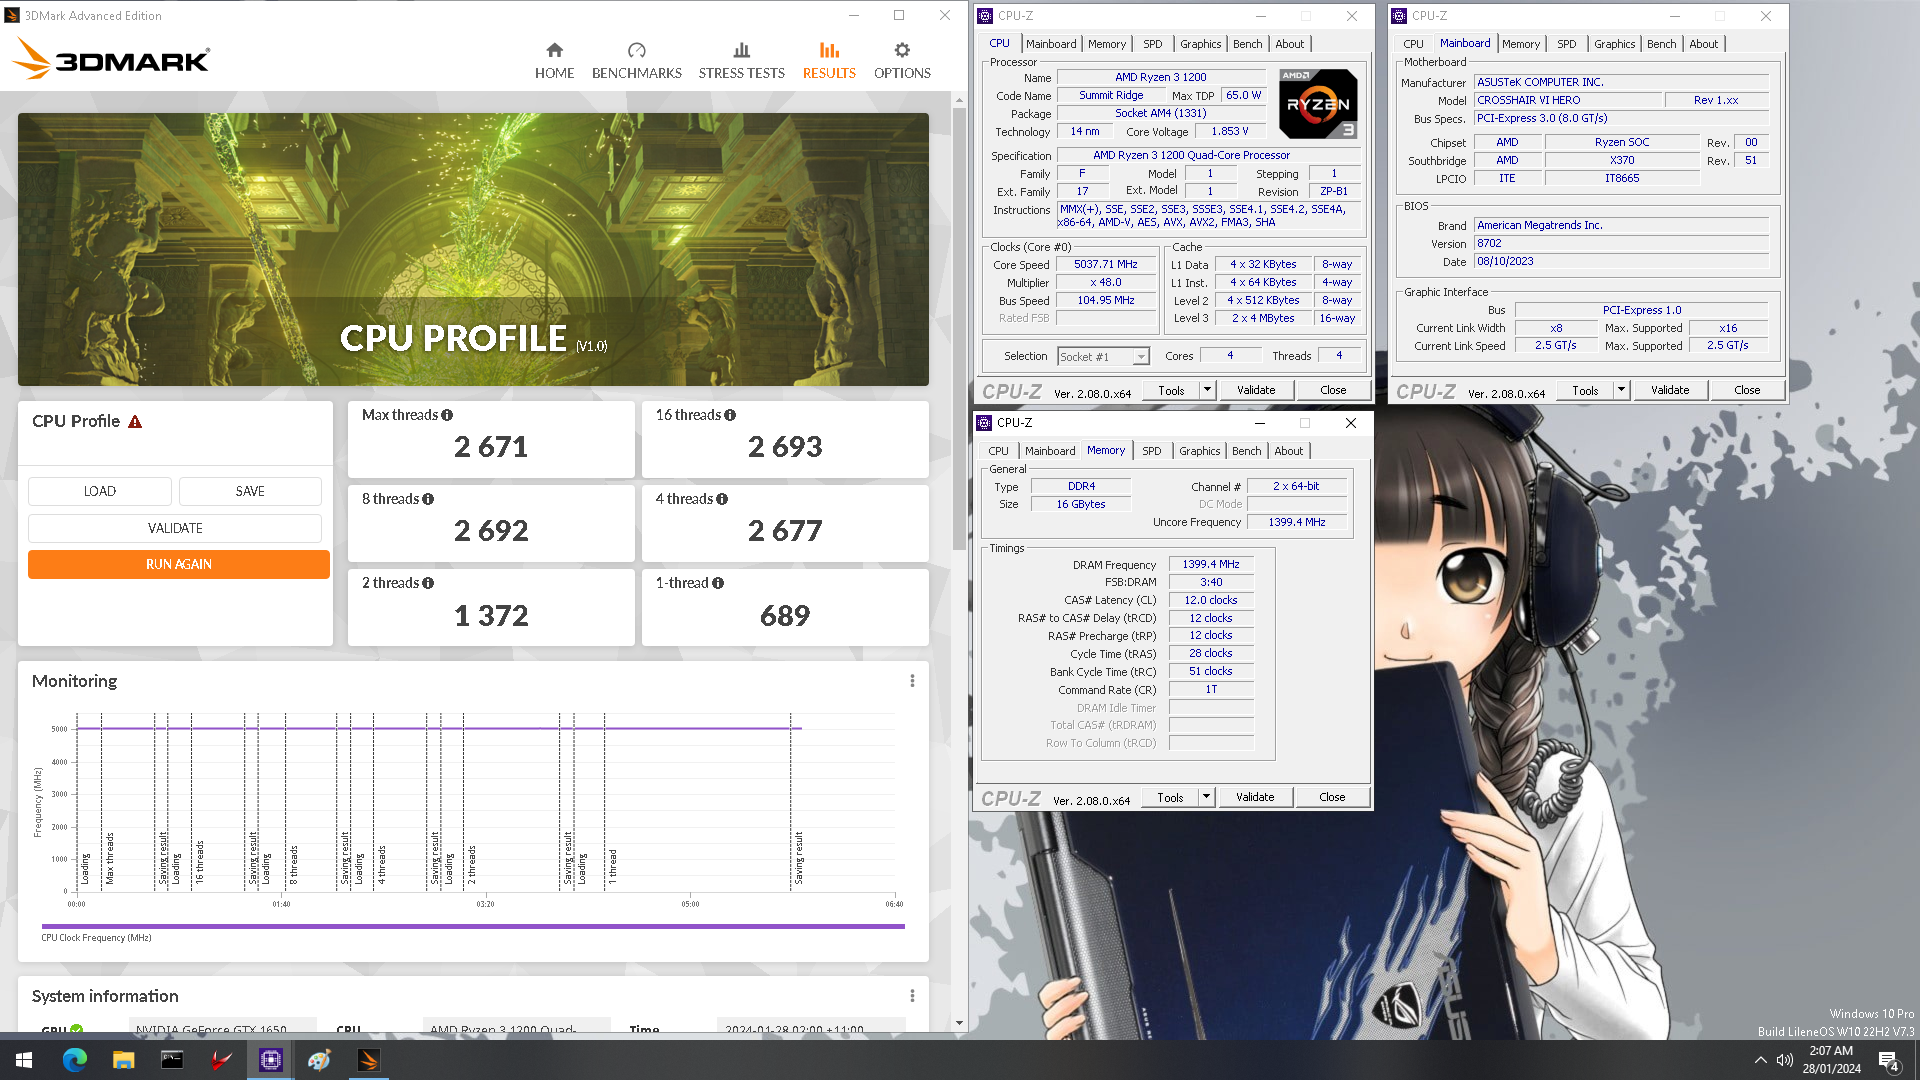The height and width of the screenshot is (1080, 1920).
Task: Click the DRAM Frequency value 1399.4 MHz
Action: click(x=1211, y=564)
